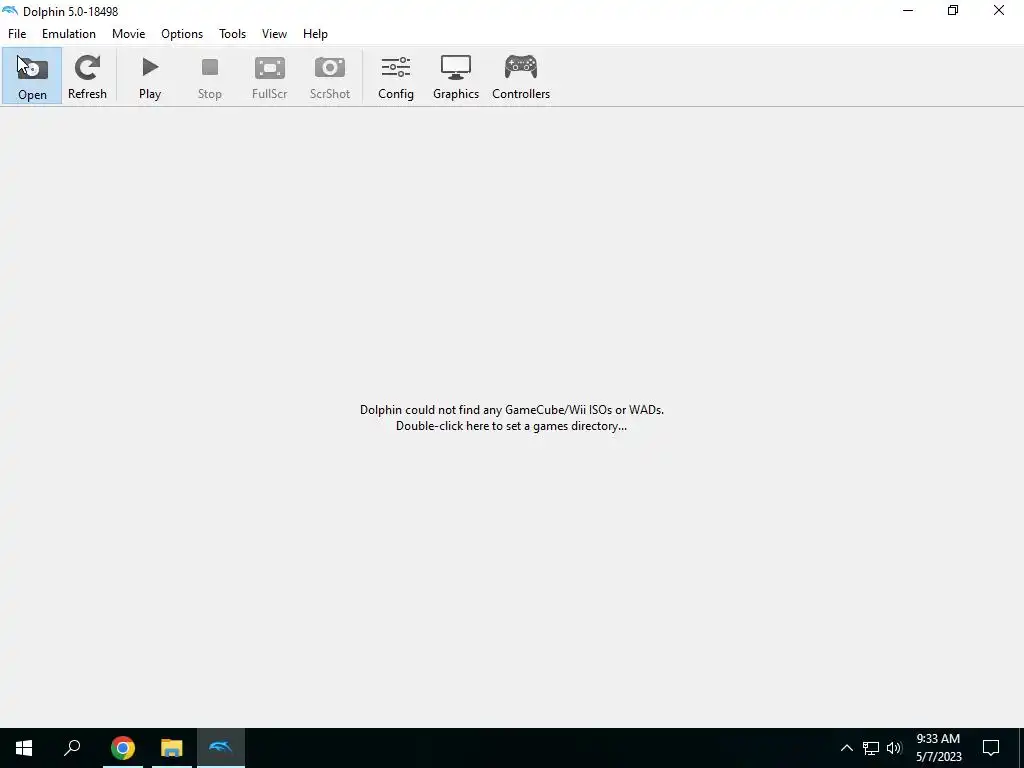Viewport: 1024px width, 768px height.
Task: Open the View menu
Action: (x=274, y=34)
